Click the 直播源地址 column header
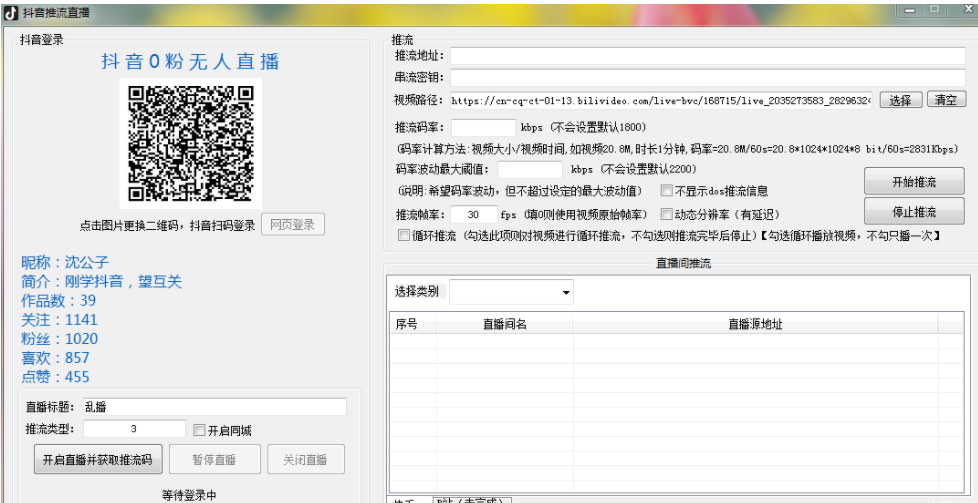Viewport: 978px width, 503px height. pyautogui.click(x=755, y=325)
